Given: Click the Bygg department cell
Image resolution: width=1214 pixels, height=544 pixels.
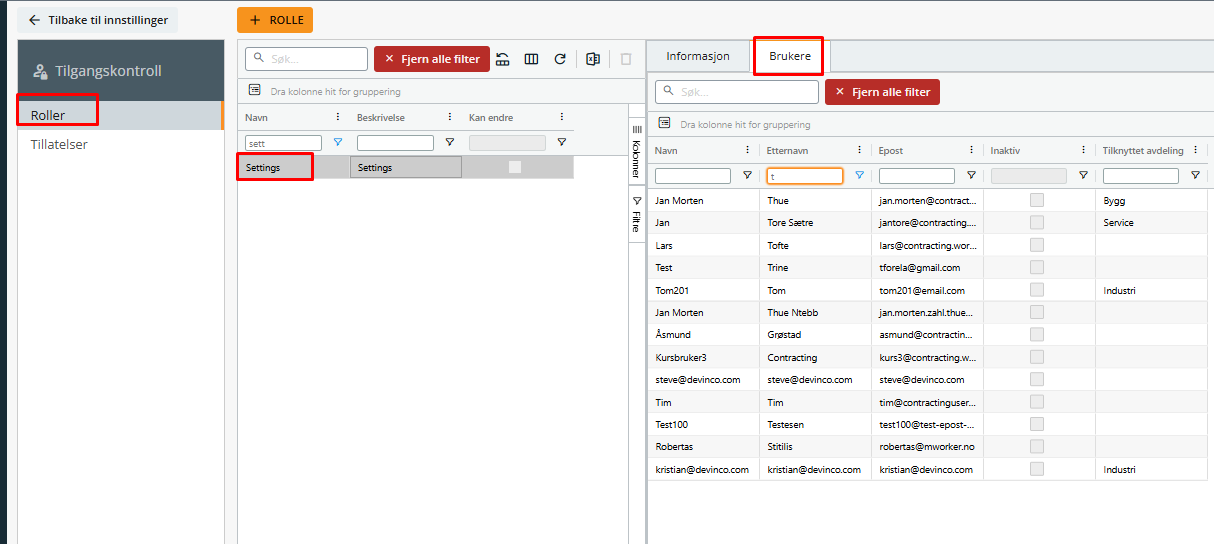Looking at the screenshot, I should (1154, 200).
